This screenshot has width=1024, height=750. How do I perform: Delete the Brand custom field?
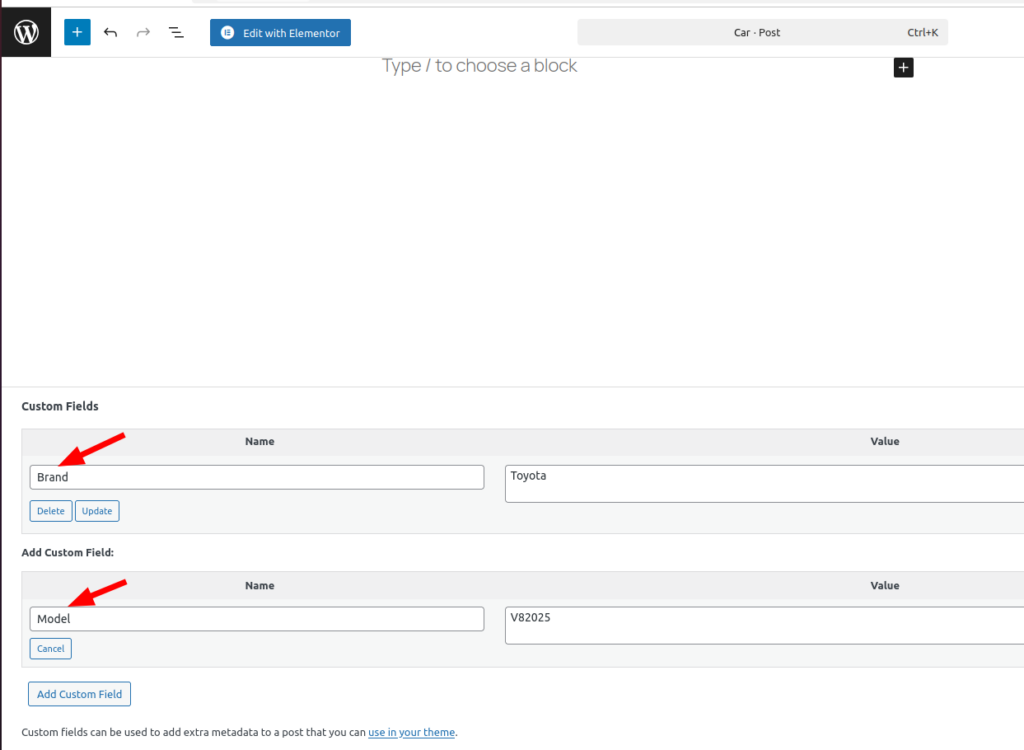coord(51,511)
